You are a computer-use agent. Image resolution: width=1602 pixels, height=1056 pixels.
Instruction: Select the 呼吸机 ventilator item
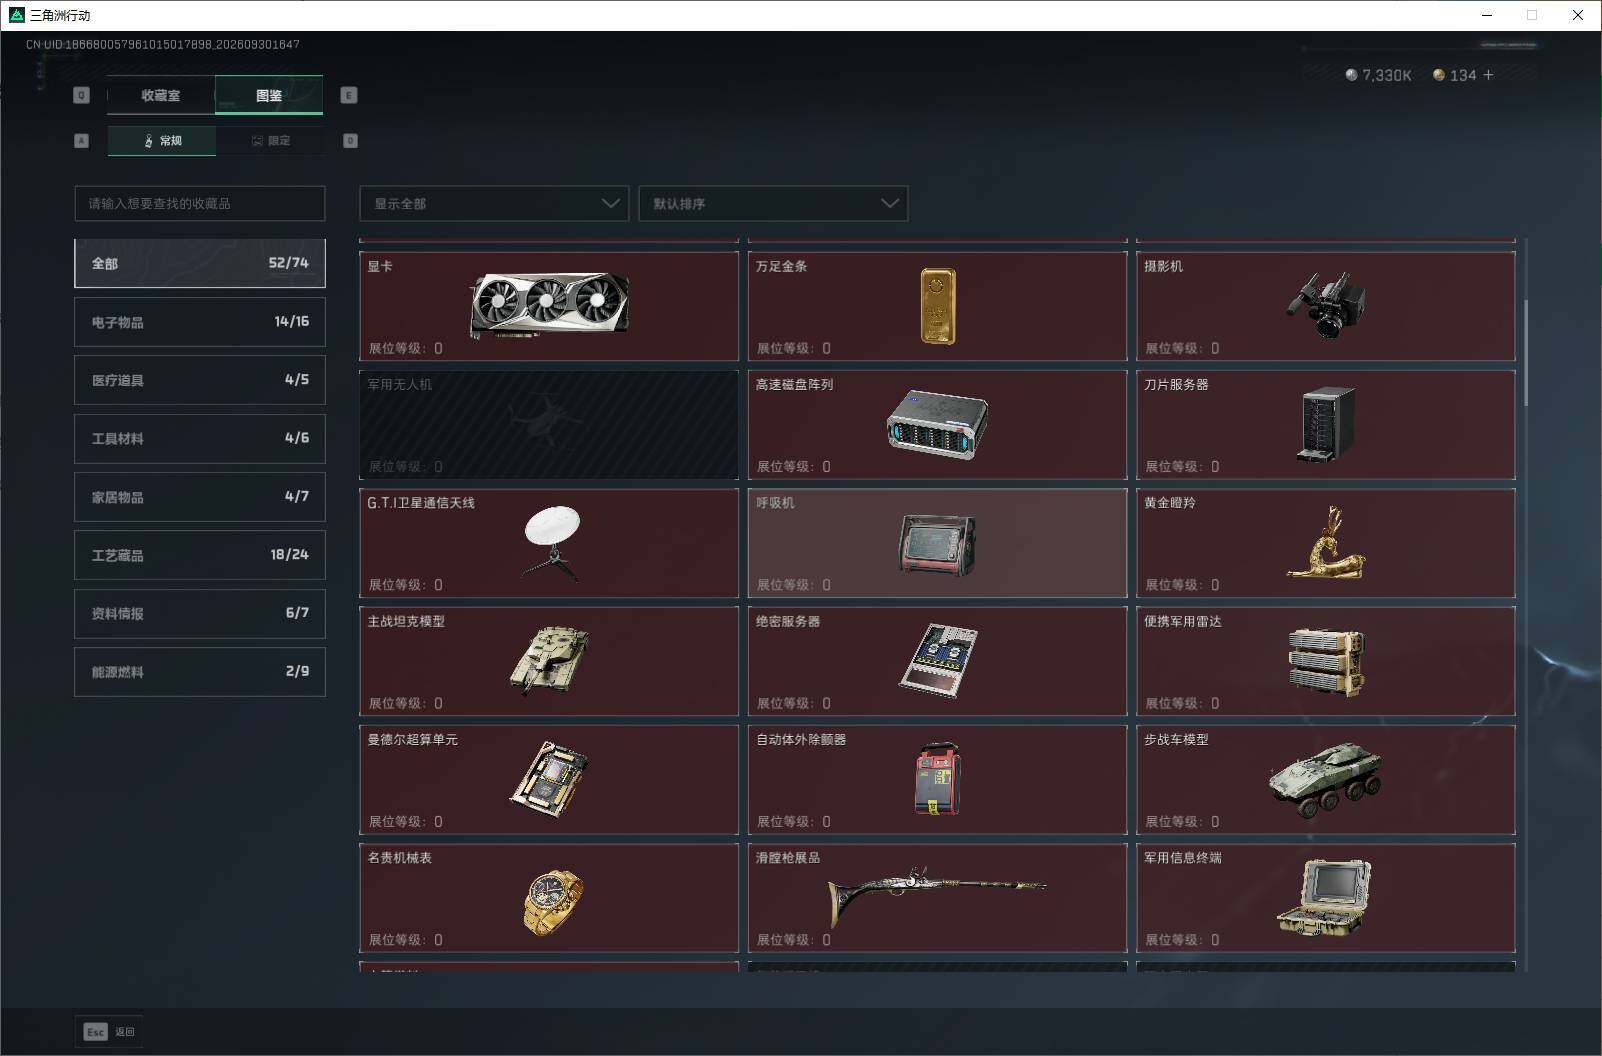point(937,543)
